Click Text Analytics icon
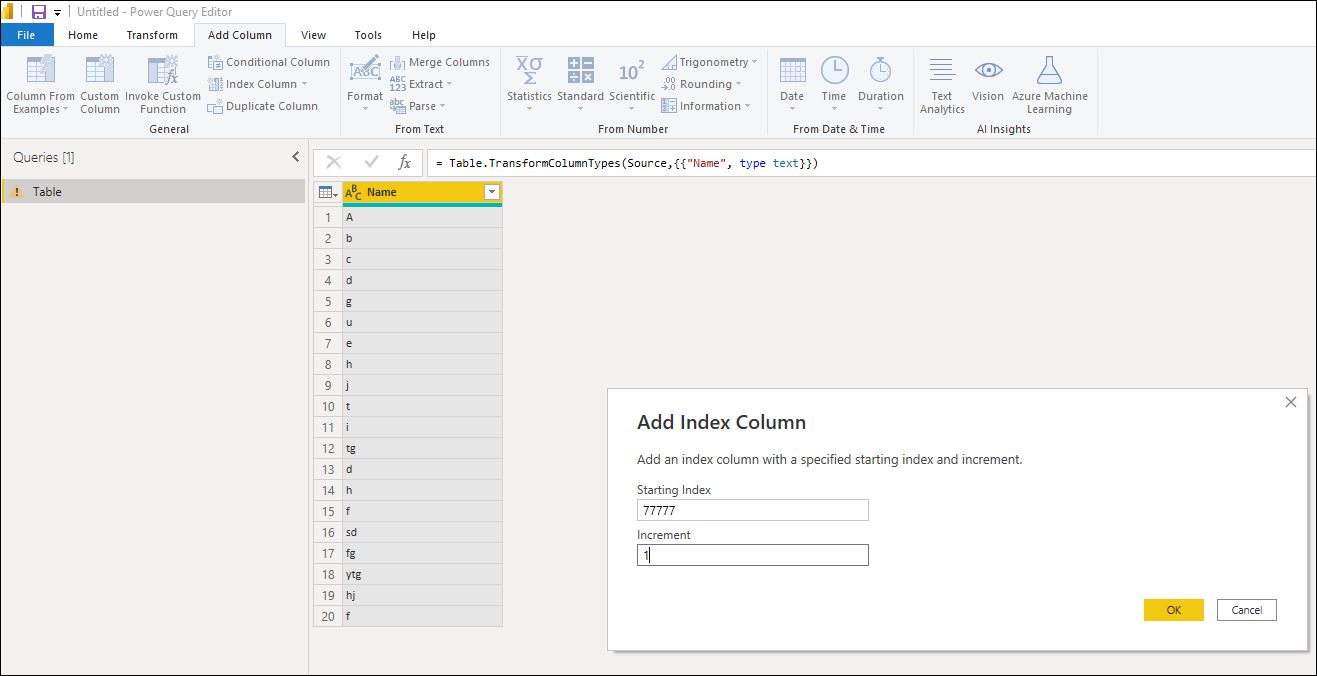The image size is (1317, 676). 942,70
